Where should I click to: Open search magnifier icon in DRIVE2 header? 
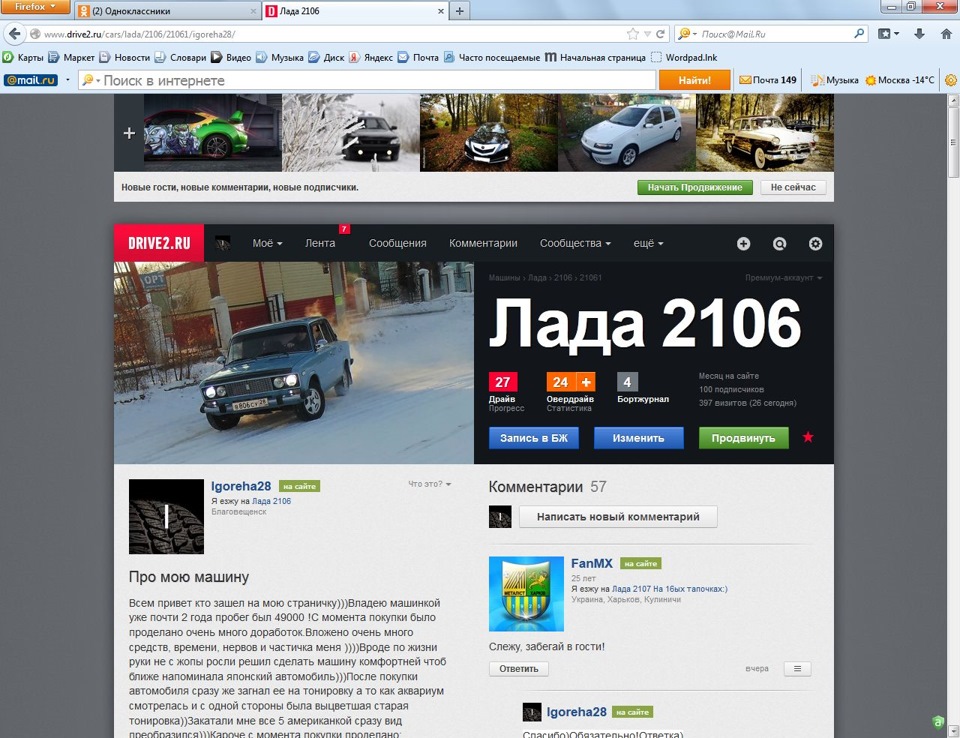[x=779, y=244]
